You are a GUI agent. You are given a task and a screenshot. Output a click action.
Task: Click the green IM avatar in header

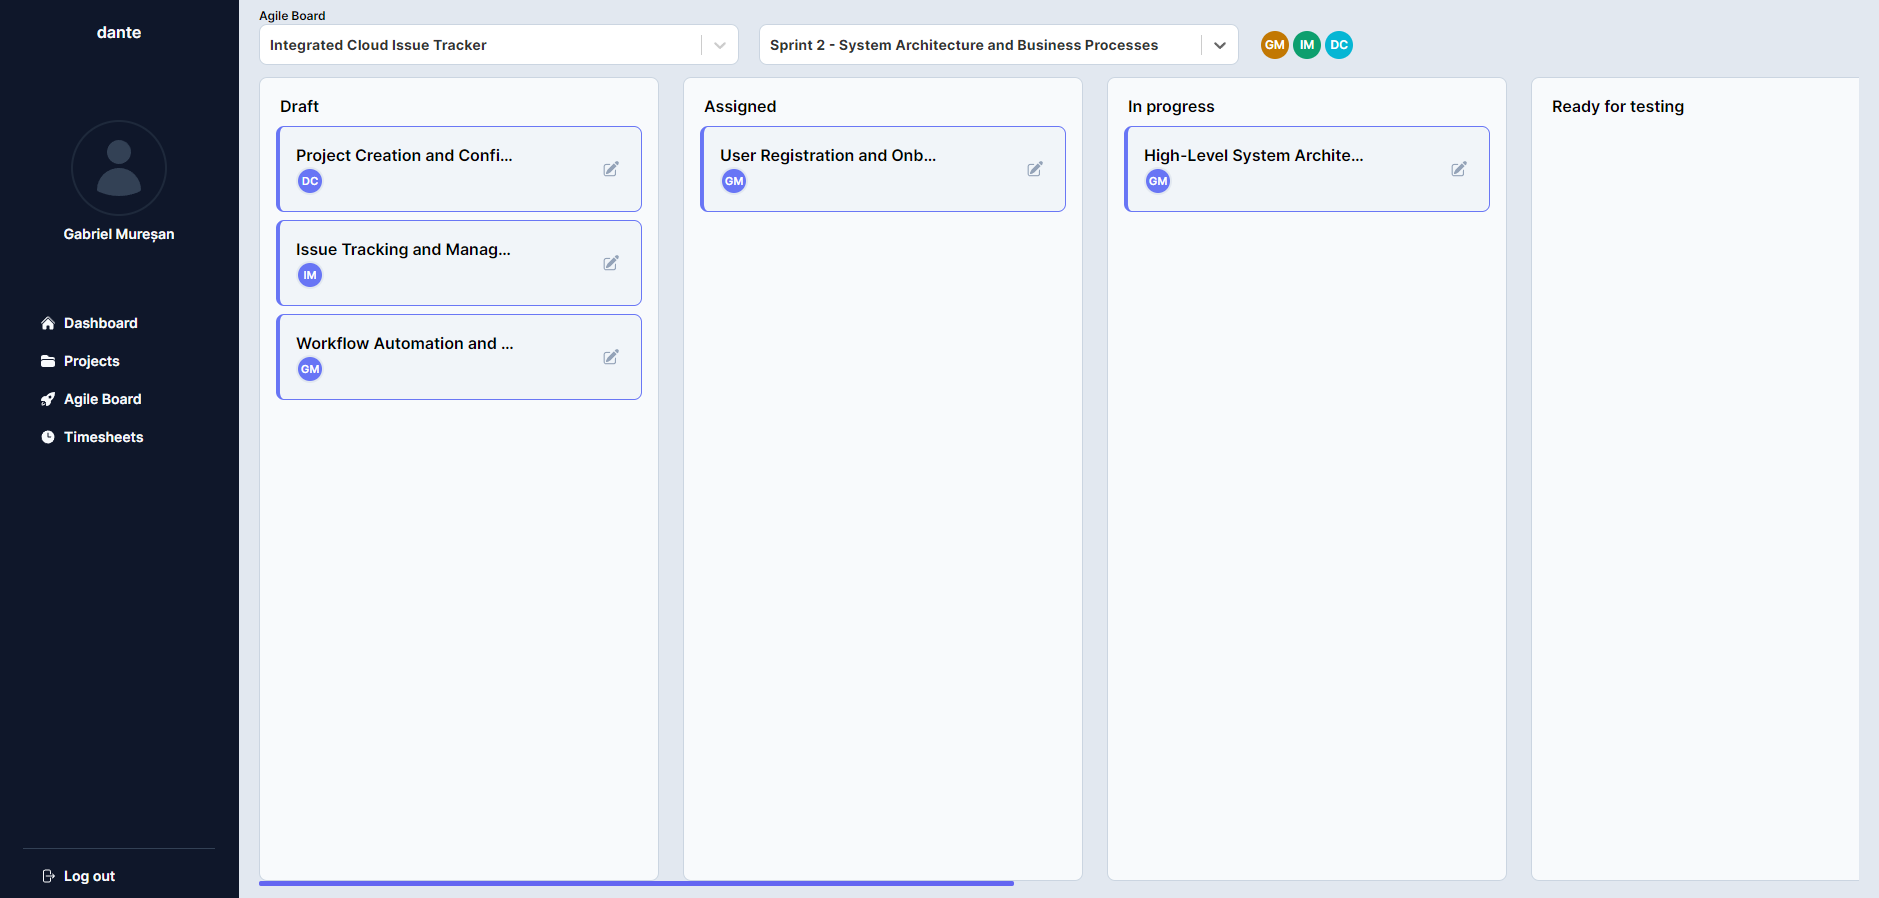point(1307,45)
